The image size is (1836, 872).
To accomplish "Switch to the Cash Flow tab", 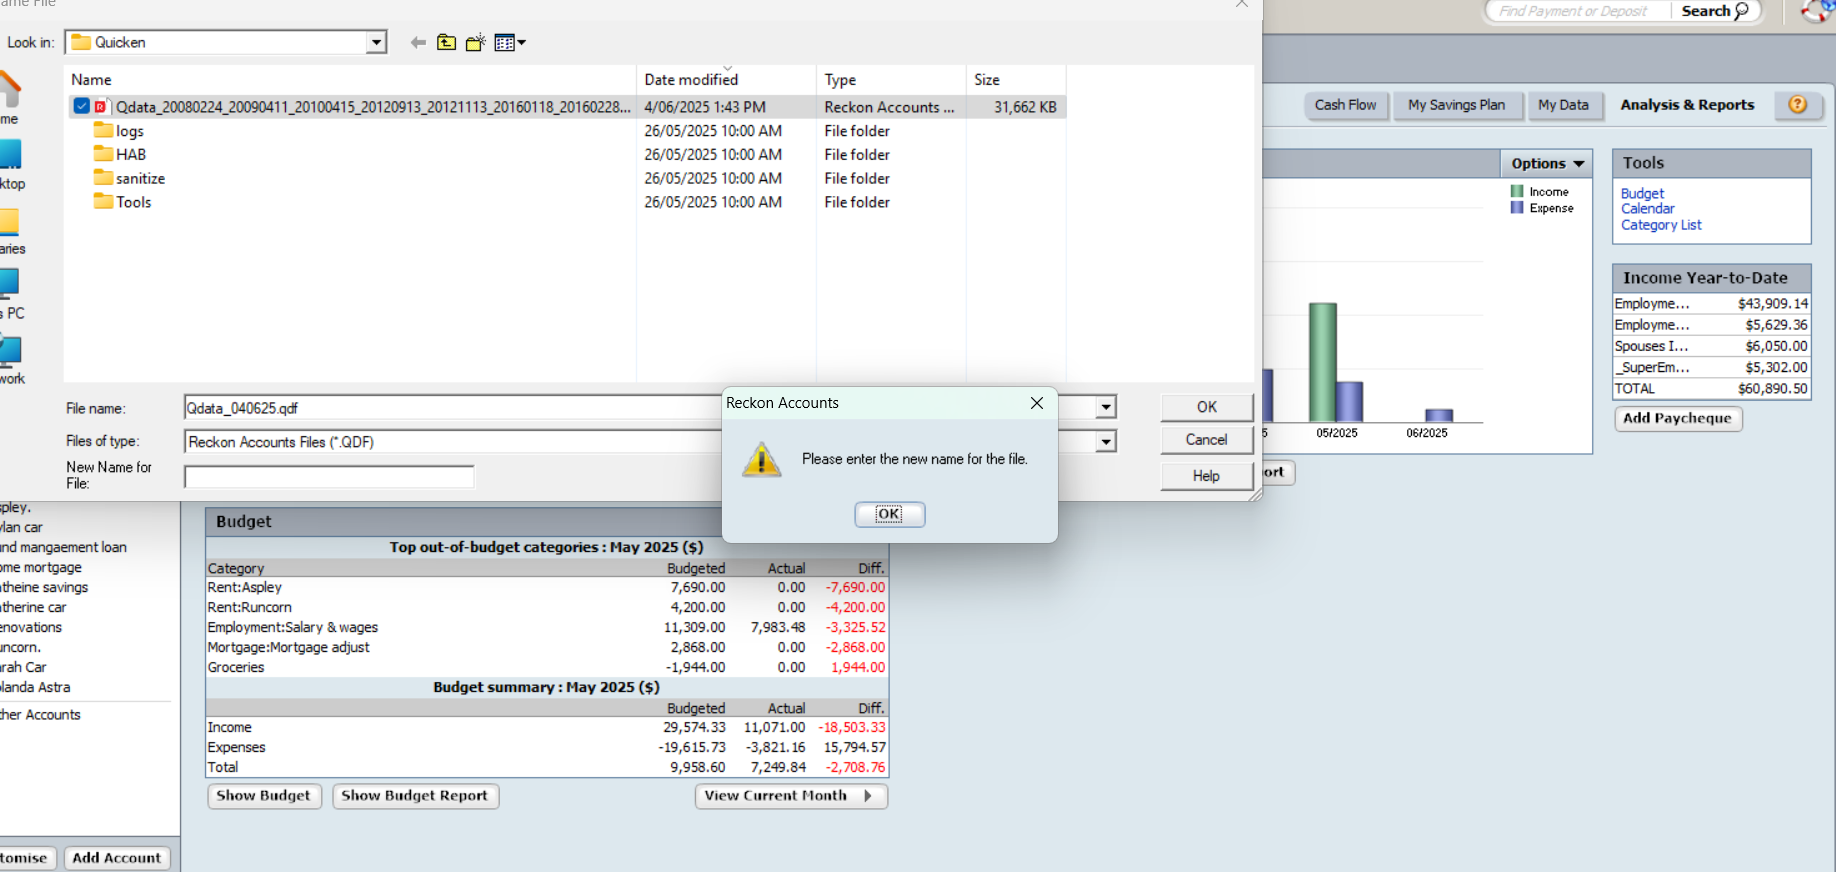I will click(1345, 105).
